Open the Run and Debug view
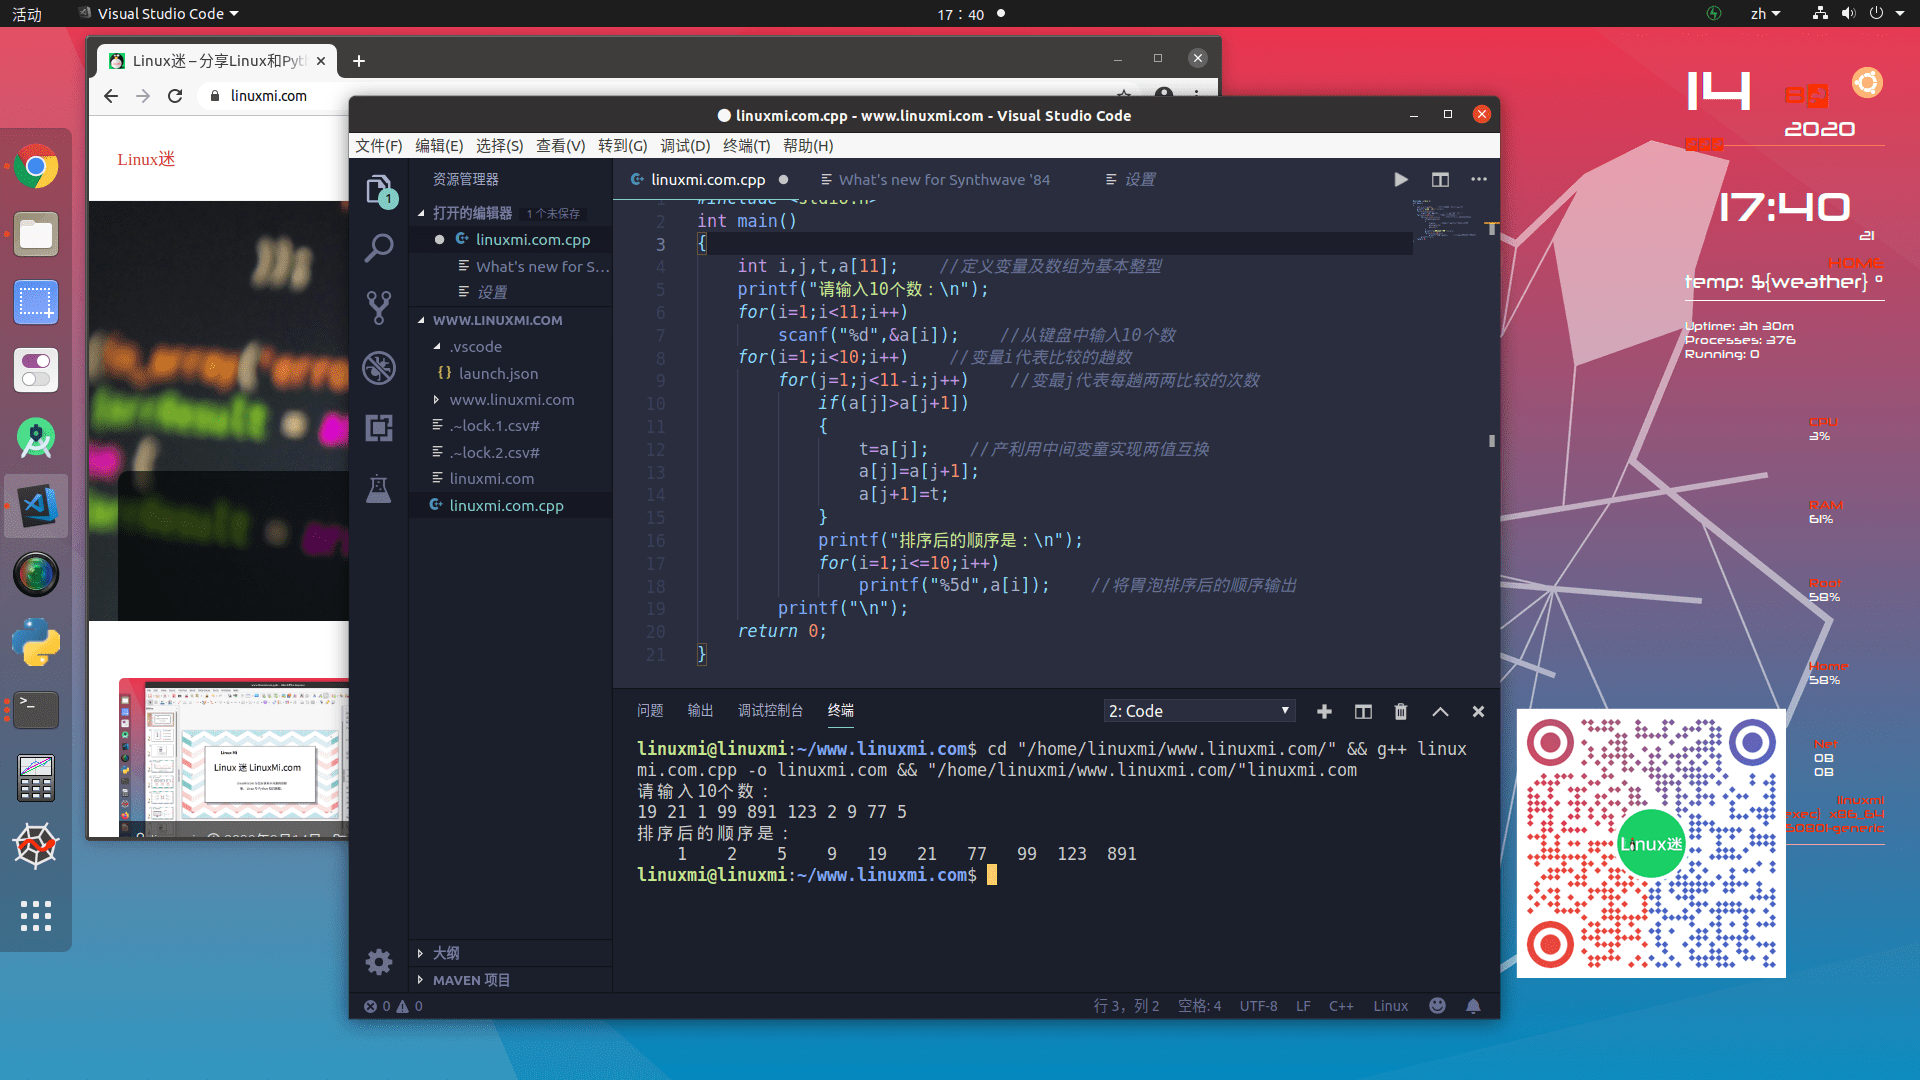 (x=379, y=367)
